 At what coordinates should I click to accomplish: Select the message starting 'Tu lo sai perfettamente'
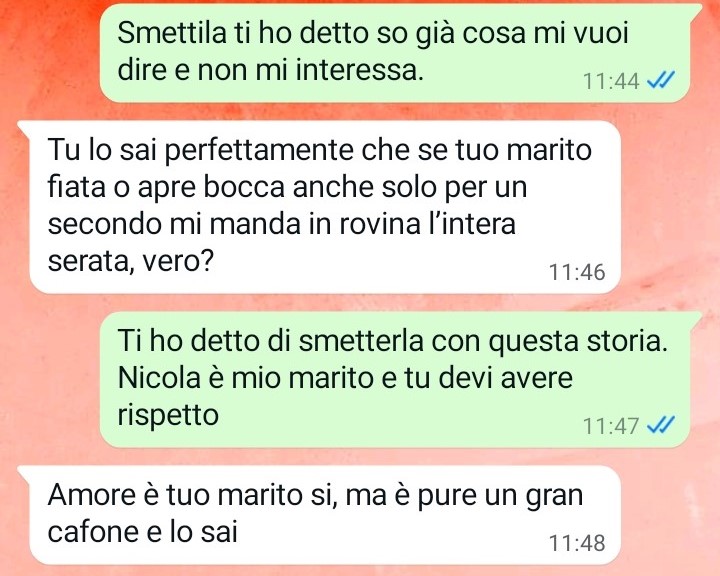[x=325, y=207]
